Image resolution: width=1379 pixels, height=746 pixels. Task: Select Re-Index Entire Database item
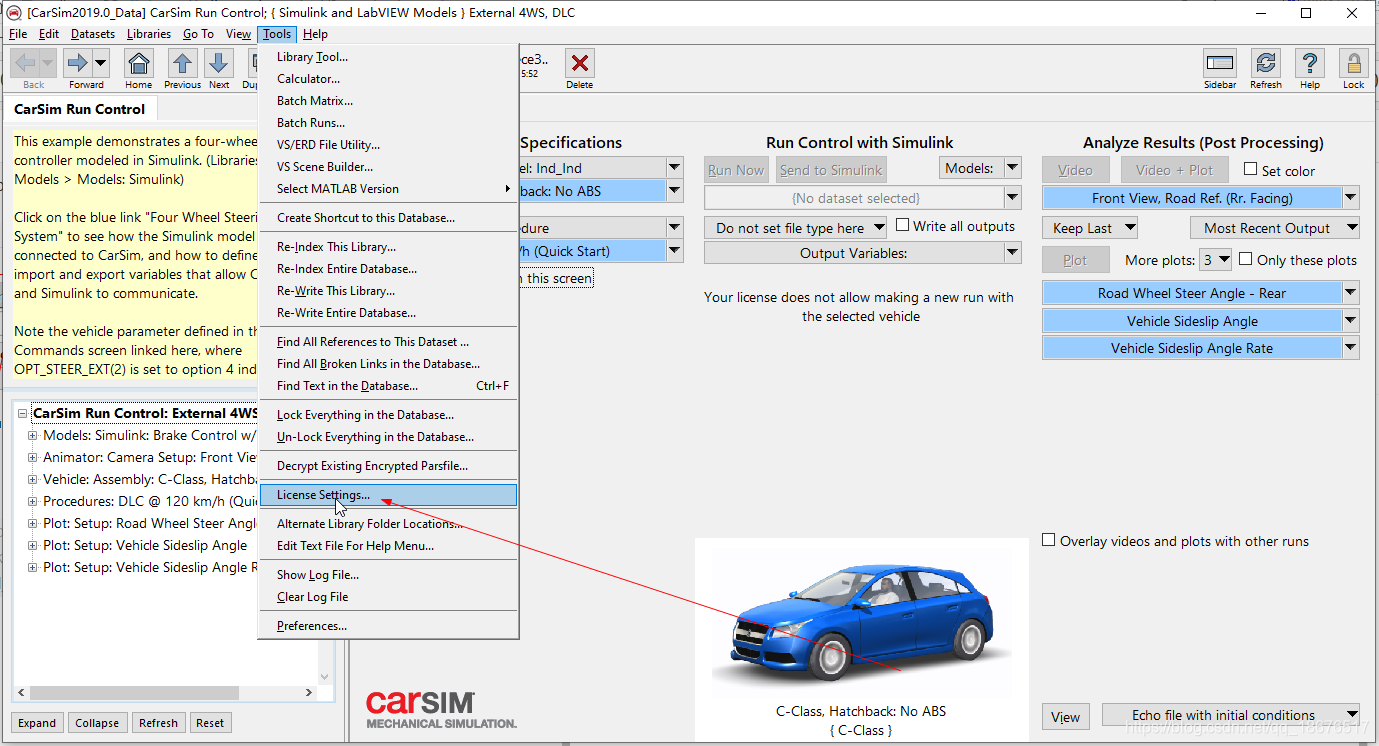pyautogui.click(x=388, y=269)
